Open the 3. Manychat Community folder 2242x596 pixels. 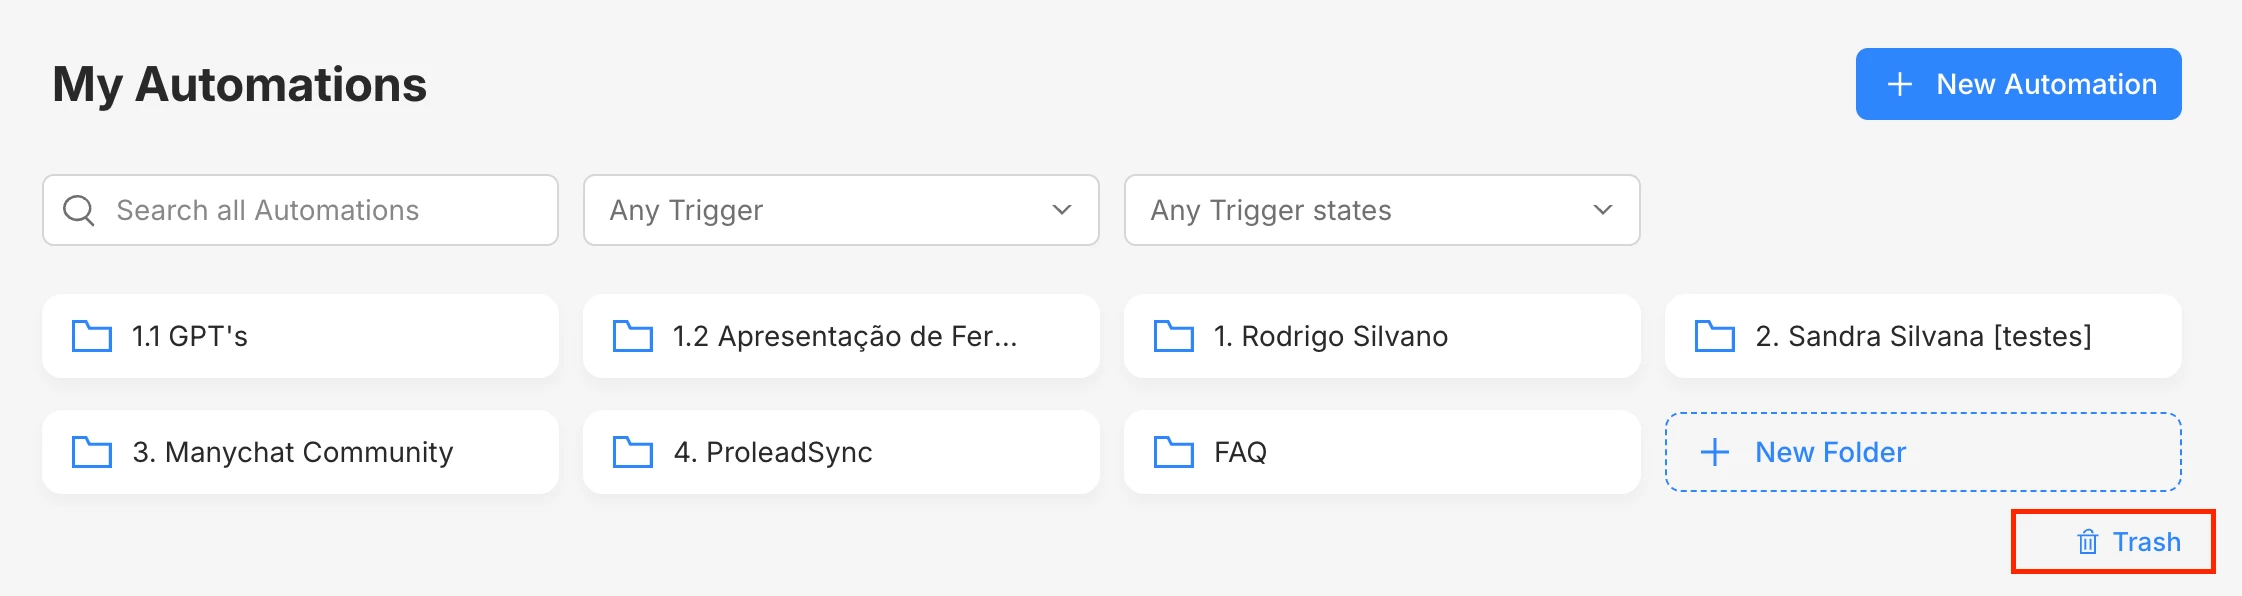coord(300,452)
